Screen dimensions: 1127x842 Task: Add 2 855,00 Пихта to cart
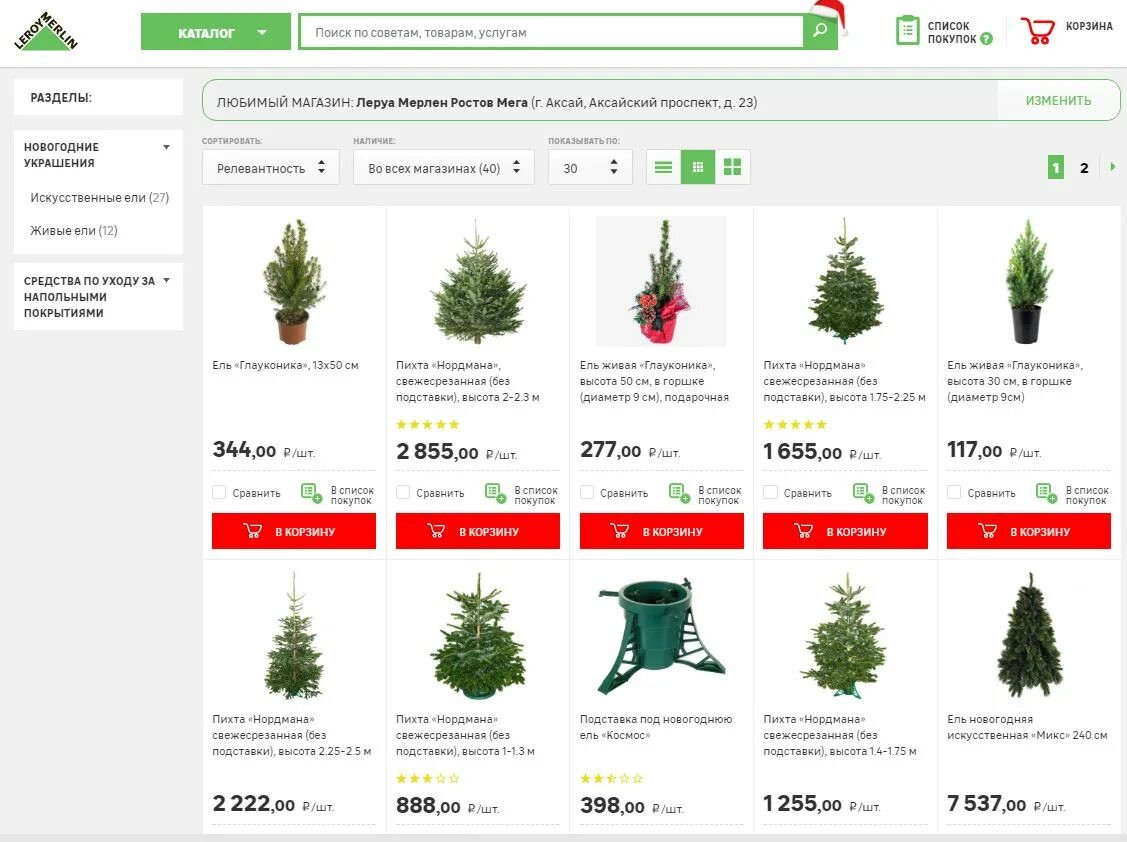(478, 531)
